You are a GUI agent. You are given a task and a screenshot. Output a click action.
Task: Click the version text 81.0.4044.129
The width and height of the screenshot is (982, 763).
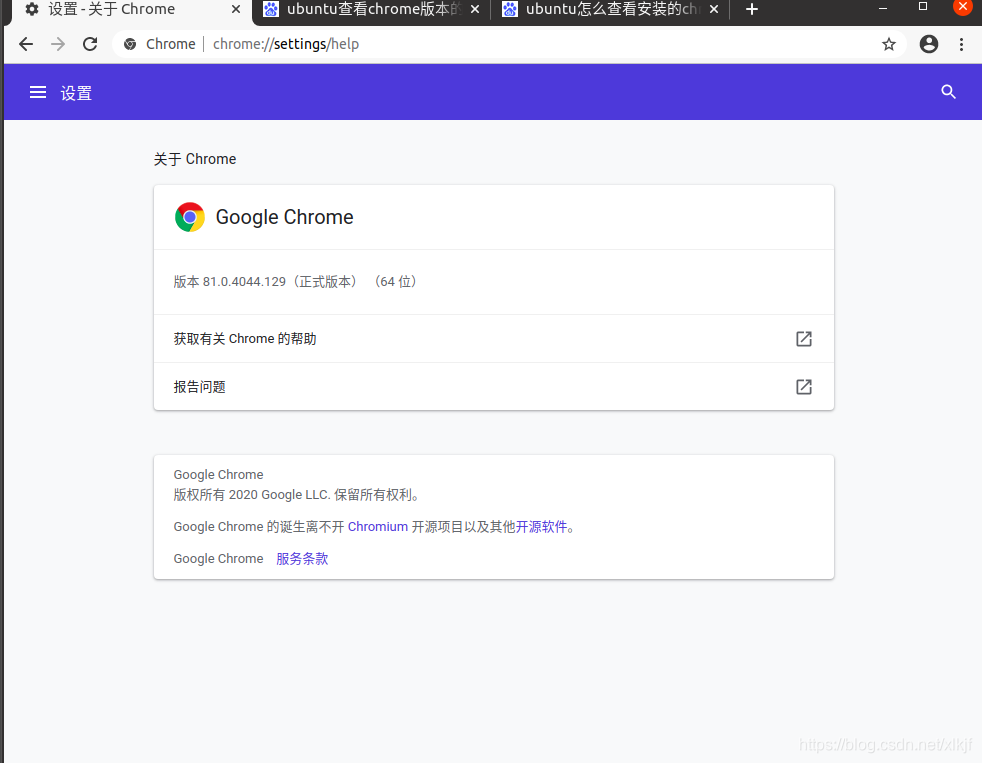pyautogui.click(x=244, y=282)
